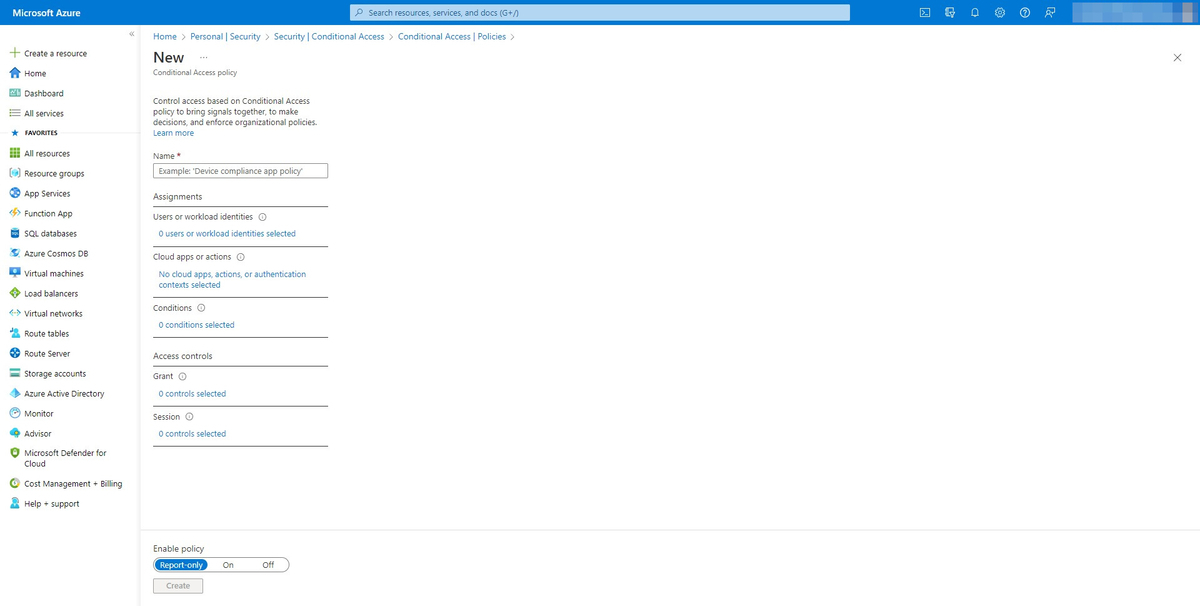Click the Virtual machines icon
The height and width of the screenshot is (606, 1200).
(x=15, y=273)
